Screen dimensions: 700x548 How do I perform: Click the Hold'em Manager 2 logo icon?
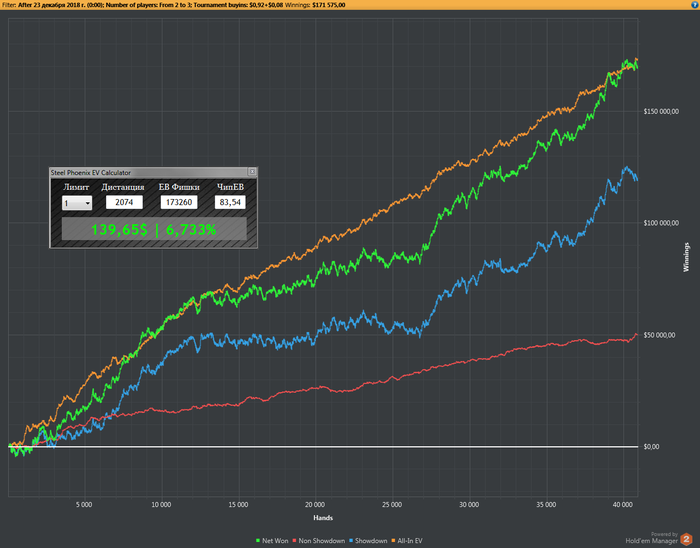[x=687, y=539]
